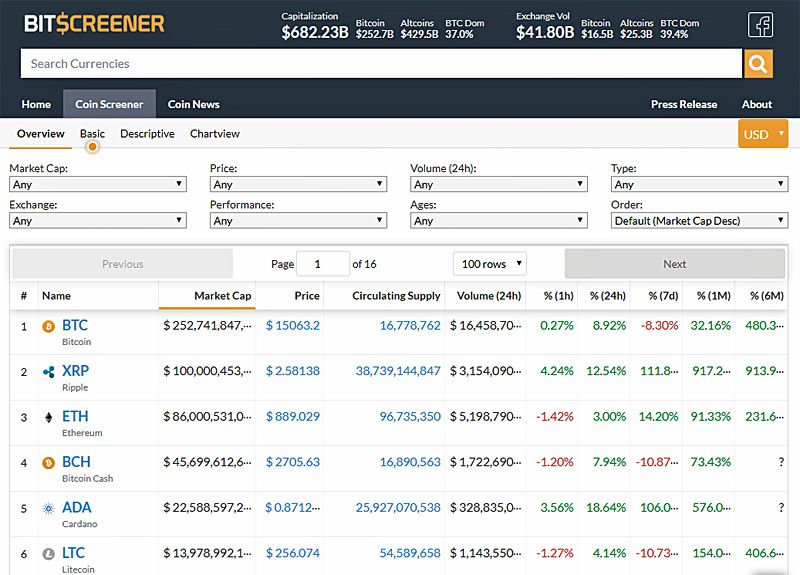Switch to the Chartview tab

[215, 134]
